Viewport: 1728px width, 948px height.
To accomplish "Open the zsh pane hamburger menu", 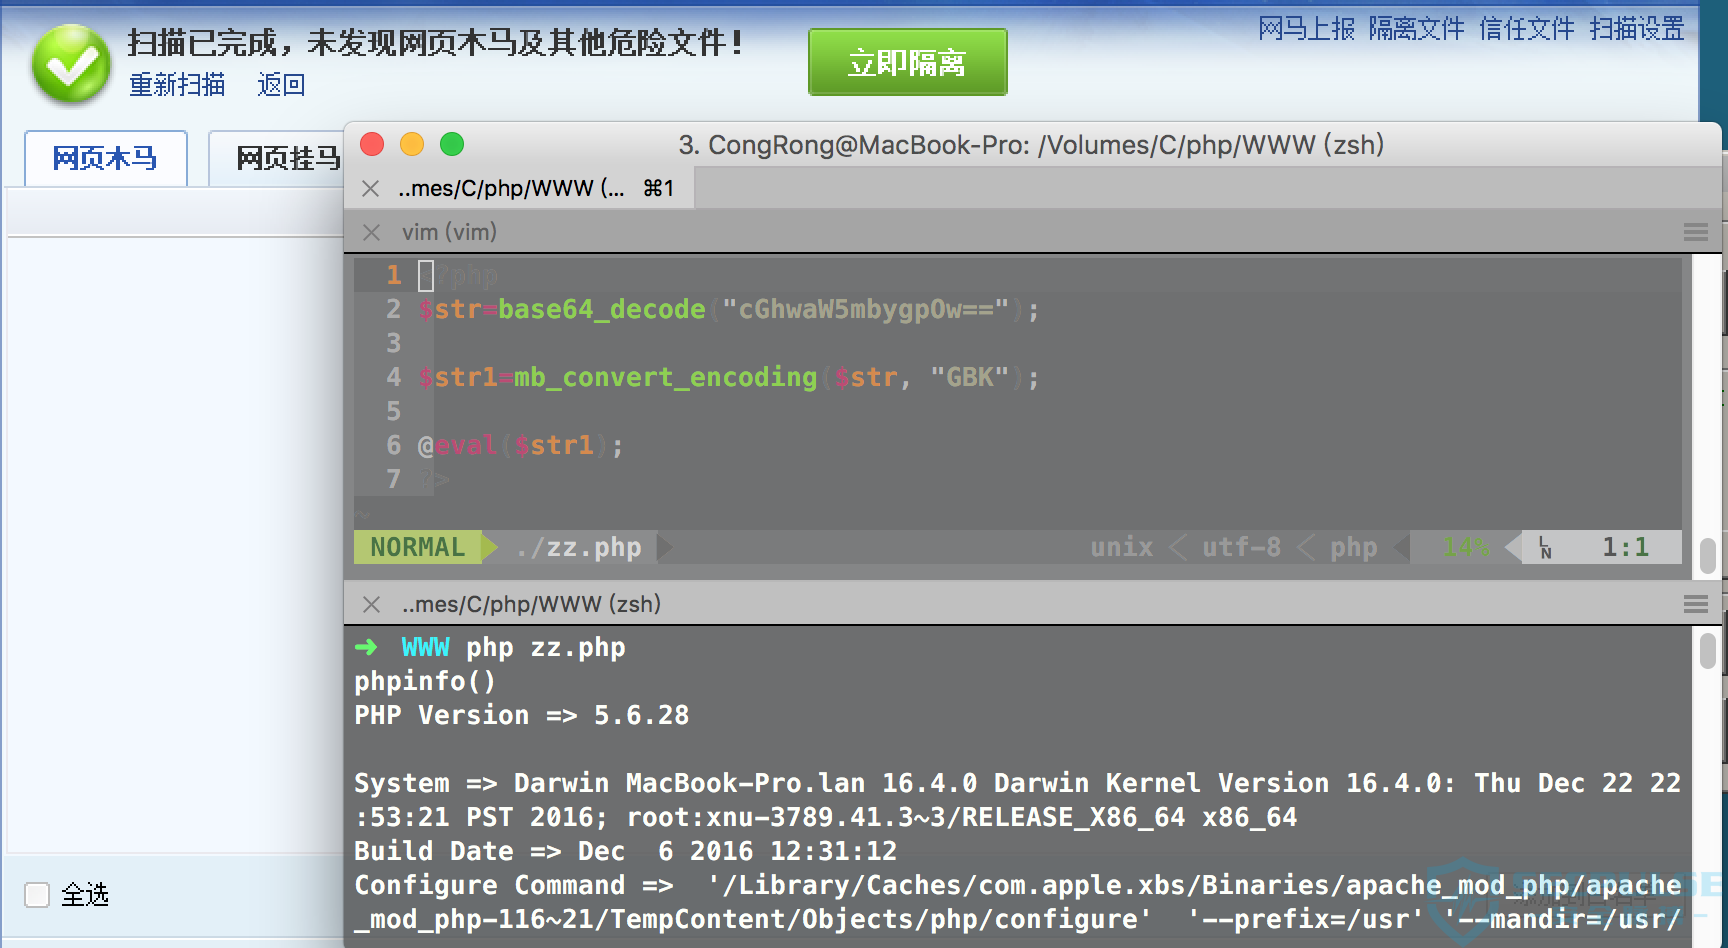I will tap(1695, 604).
